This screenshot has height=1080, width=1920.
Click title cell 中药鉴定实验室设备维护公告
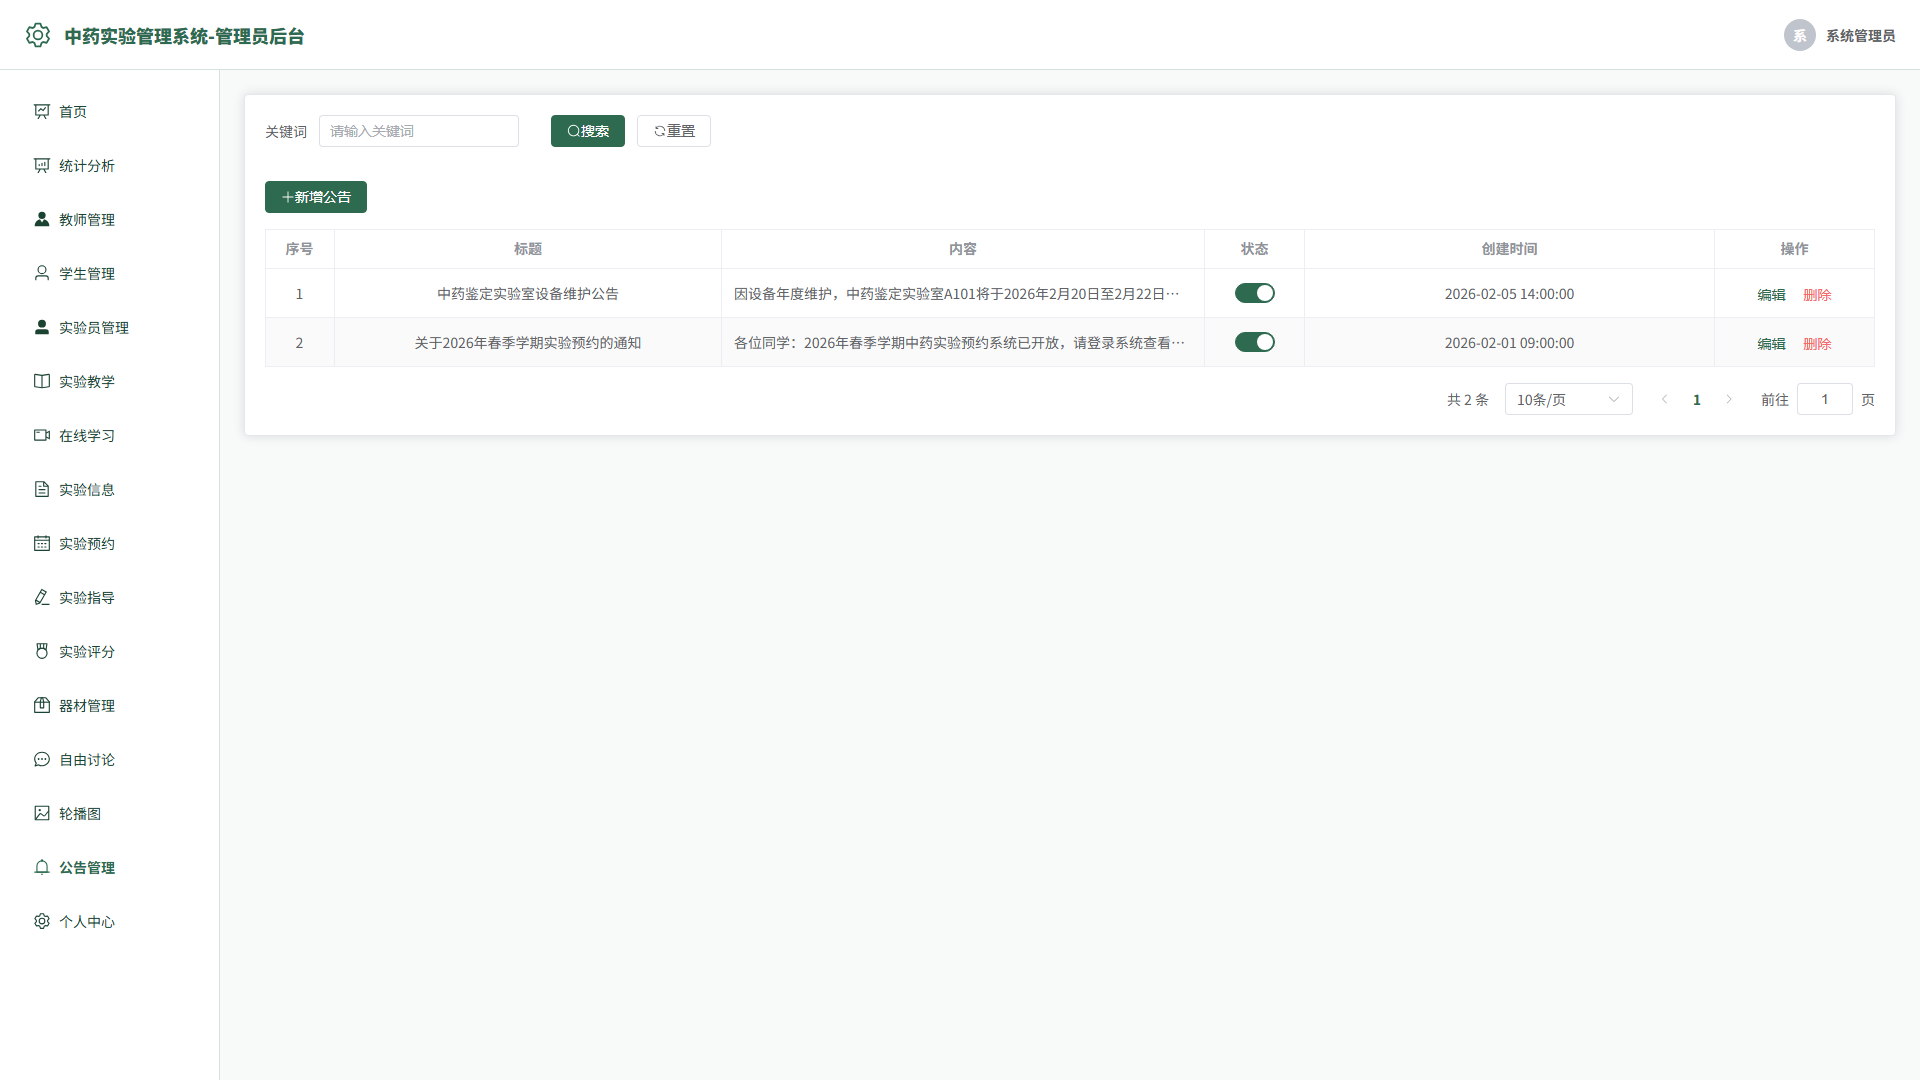[528, 294]
